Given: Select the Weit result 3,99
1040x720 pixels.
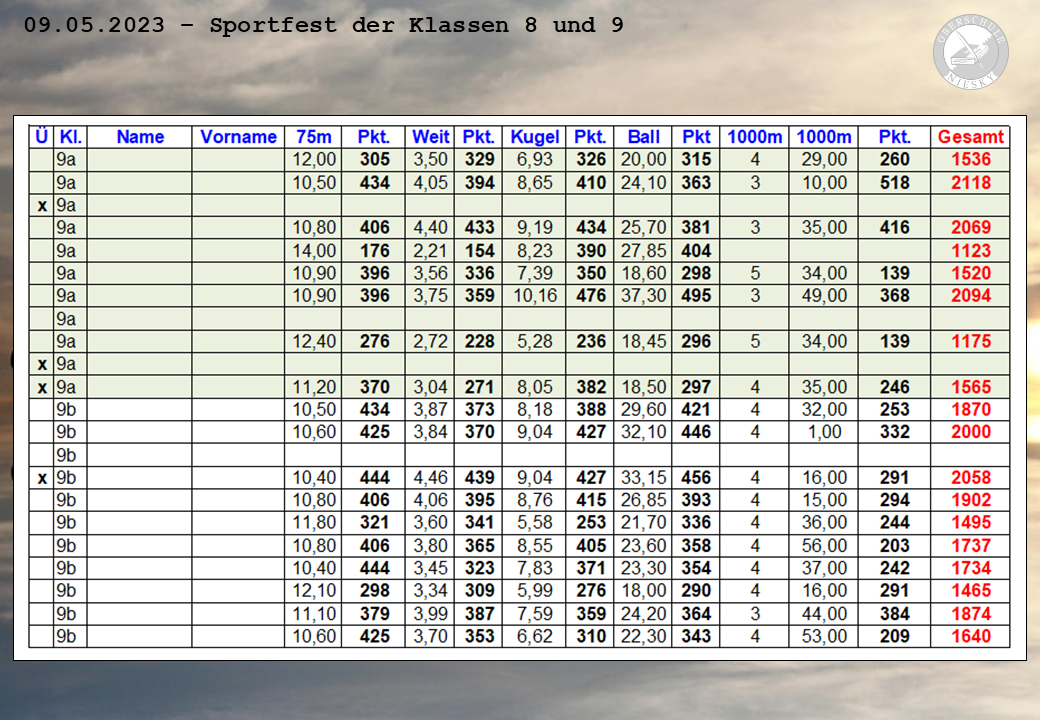Looking at the screenshot, I should click(x=430, y=614).
